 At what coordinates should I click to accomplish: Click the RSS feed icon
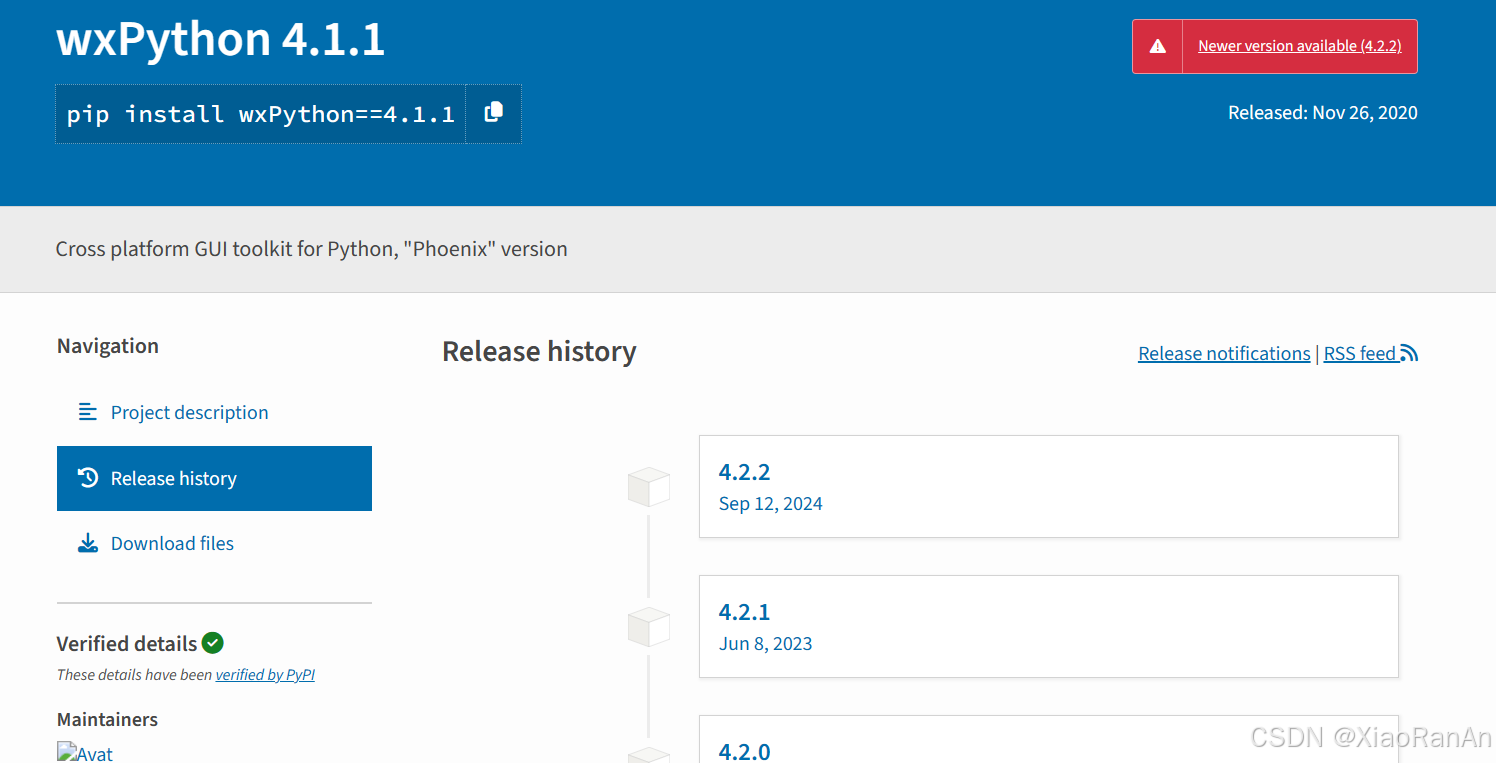(x=1408, y=353)
